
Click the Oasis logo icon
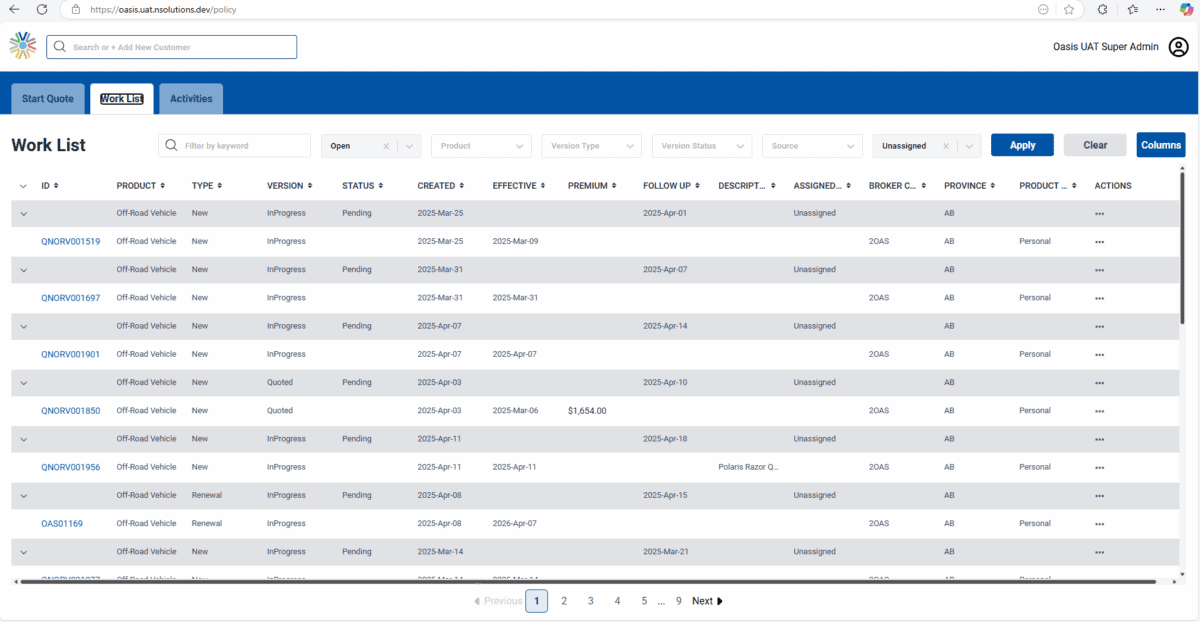(x=23, y=46)
